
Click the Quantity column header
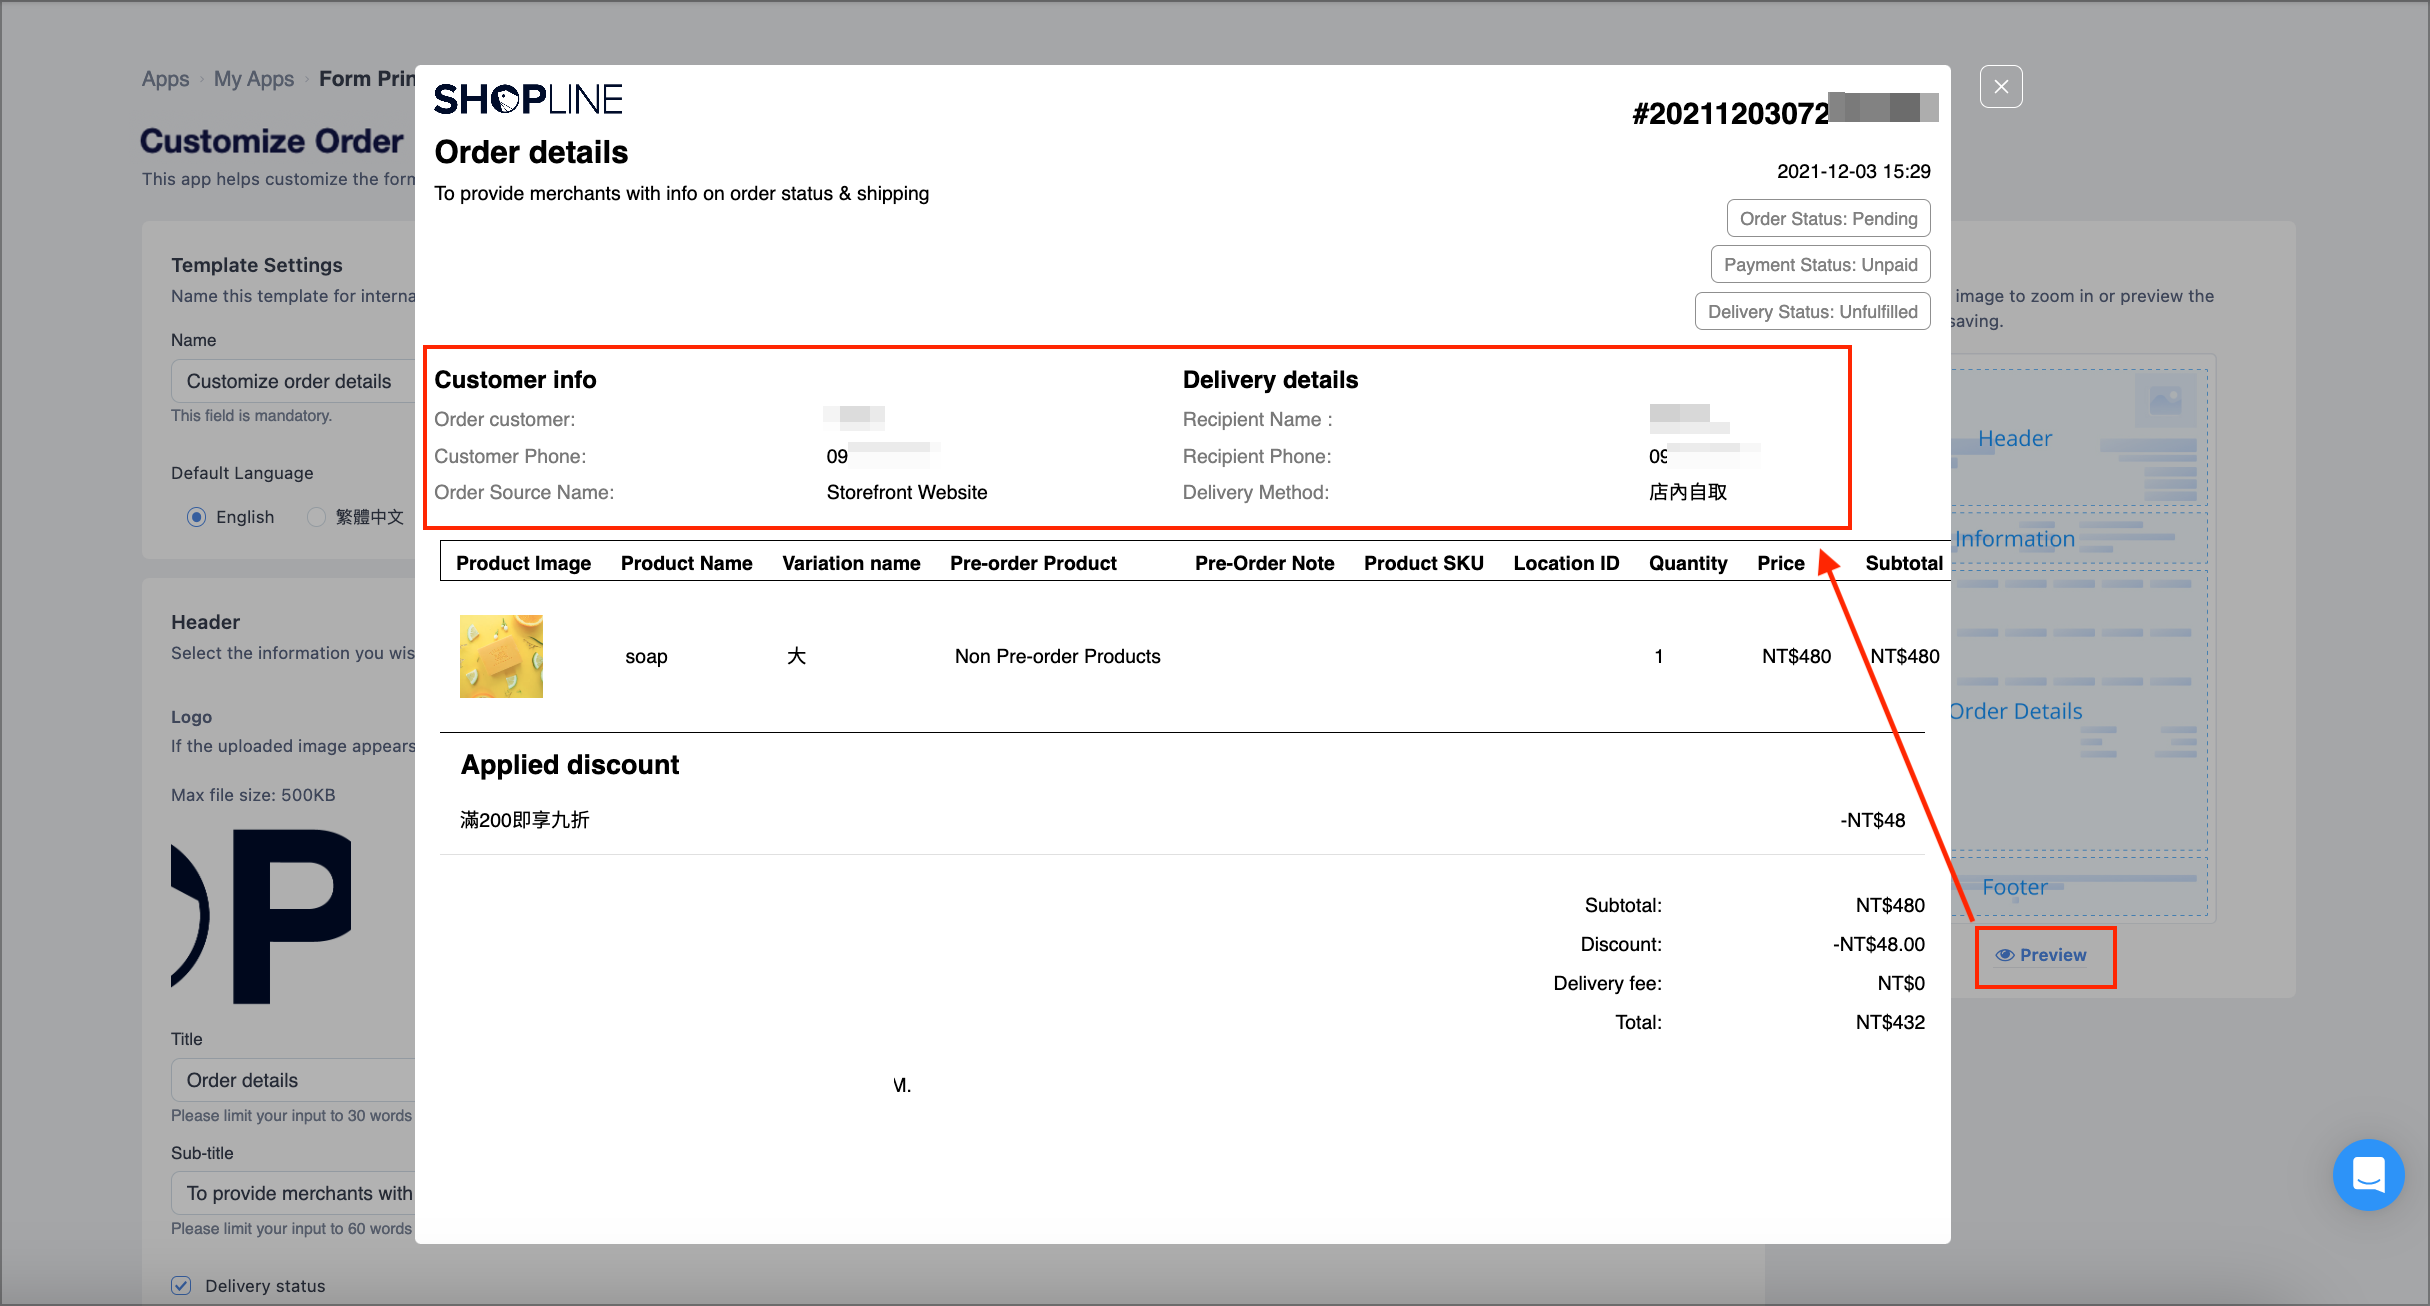tap(1688, 563)
